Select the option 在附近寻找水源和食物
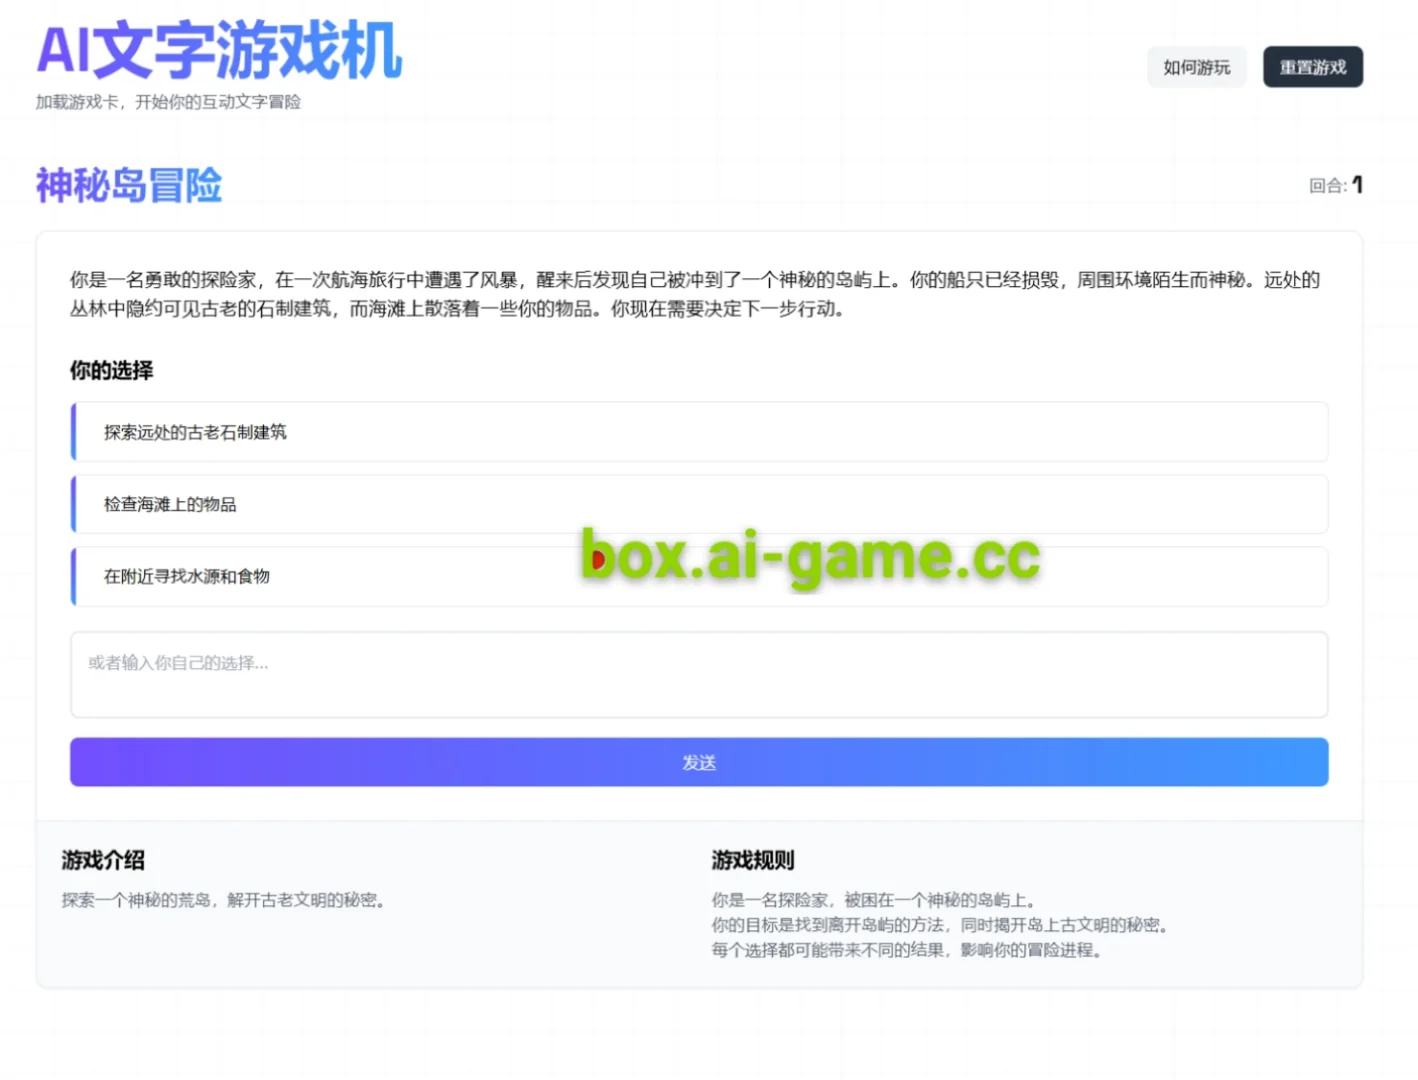 click(698, 576)
